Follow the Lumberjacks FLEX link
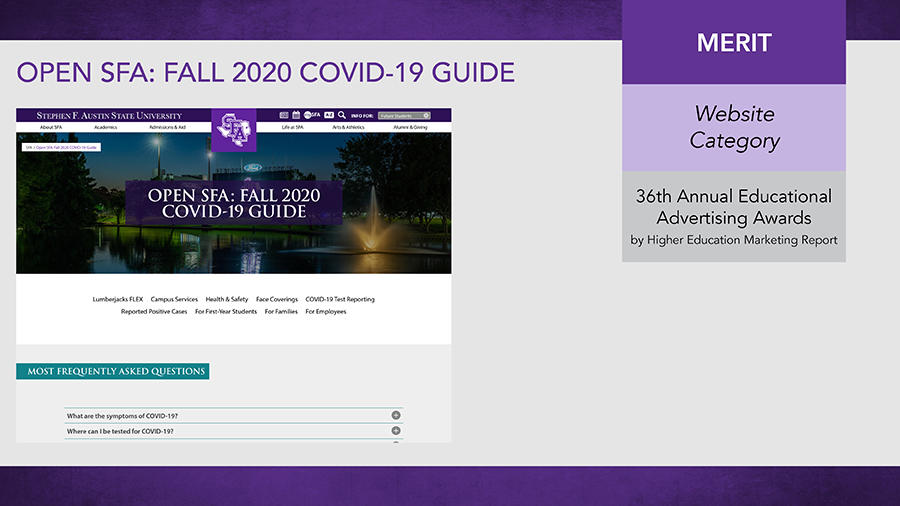 point(118,299)
